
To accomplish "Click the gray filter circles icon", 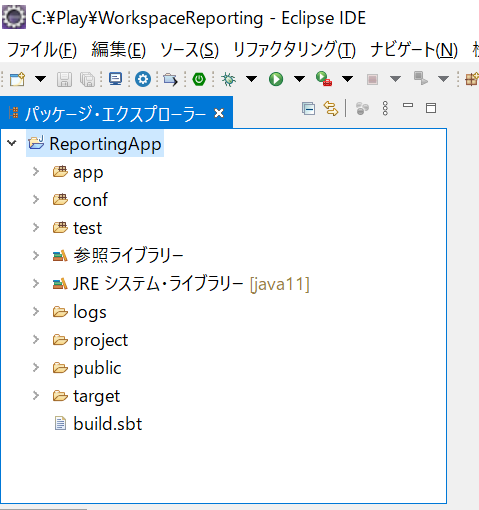I will point(362,109).
